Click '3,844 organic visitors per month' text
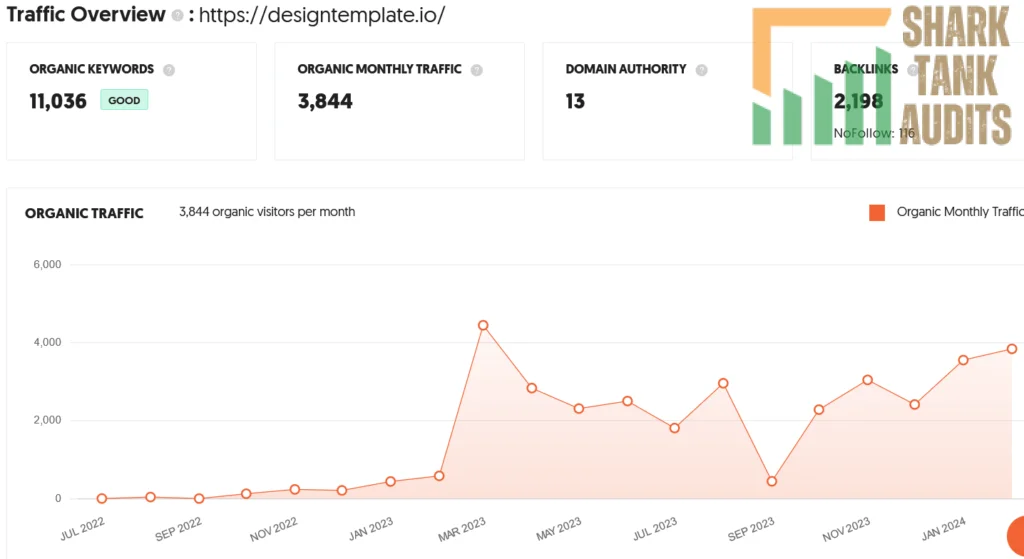This screenshot has height=559, width=1024. (267, 212)
